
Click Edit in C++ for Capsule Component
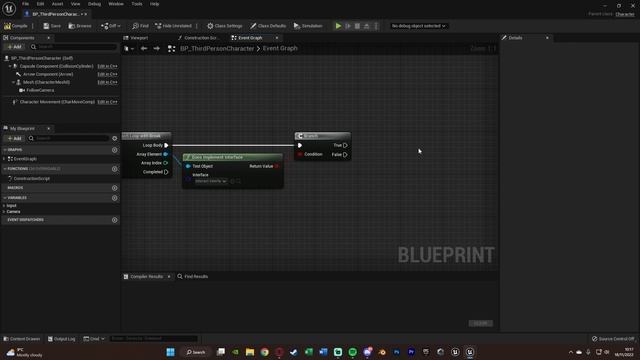(107, 66)
